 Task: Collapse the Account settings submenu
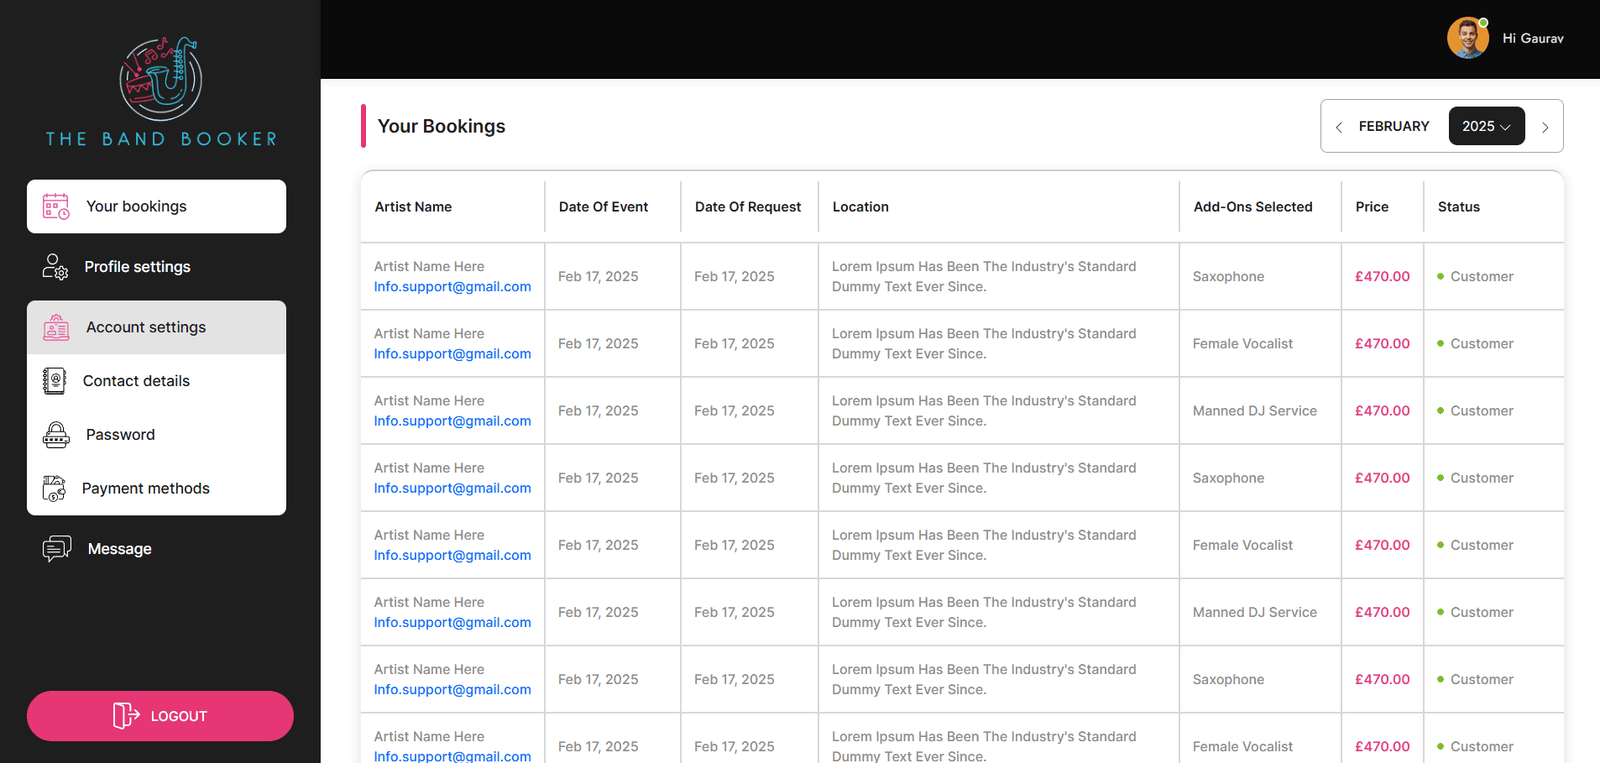click(156, 327)
